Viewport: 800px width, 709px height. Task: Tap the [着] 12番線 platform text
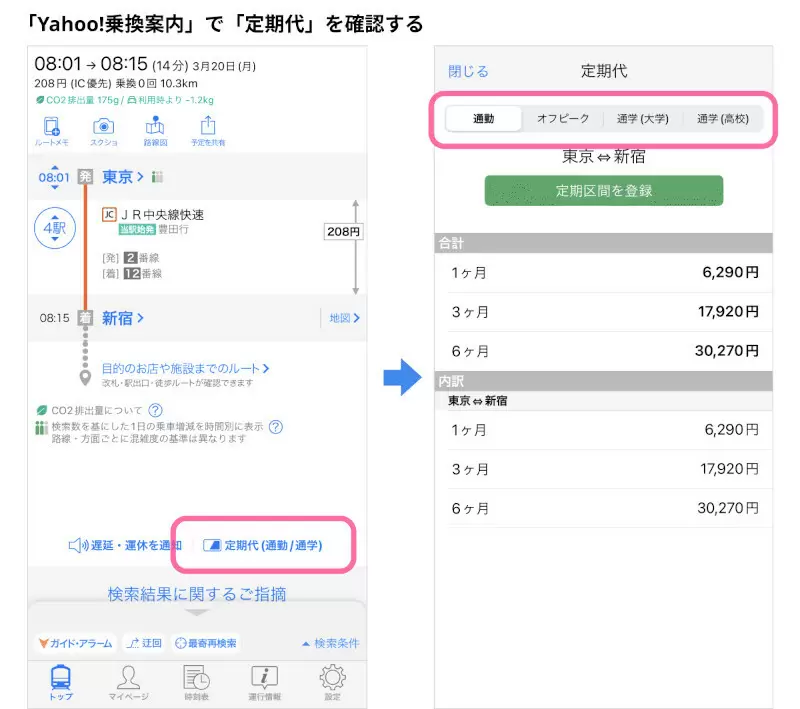(132, 274)
